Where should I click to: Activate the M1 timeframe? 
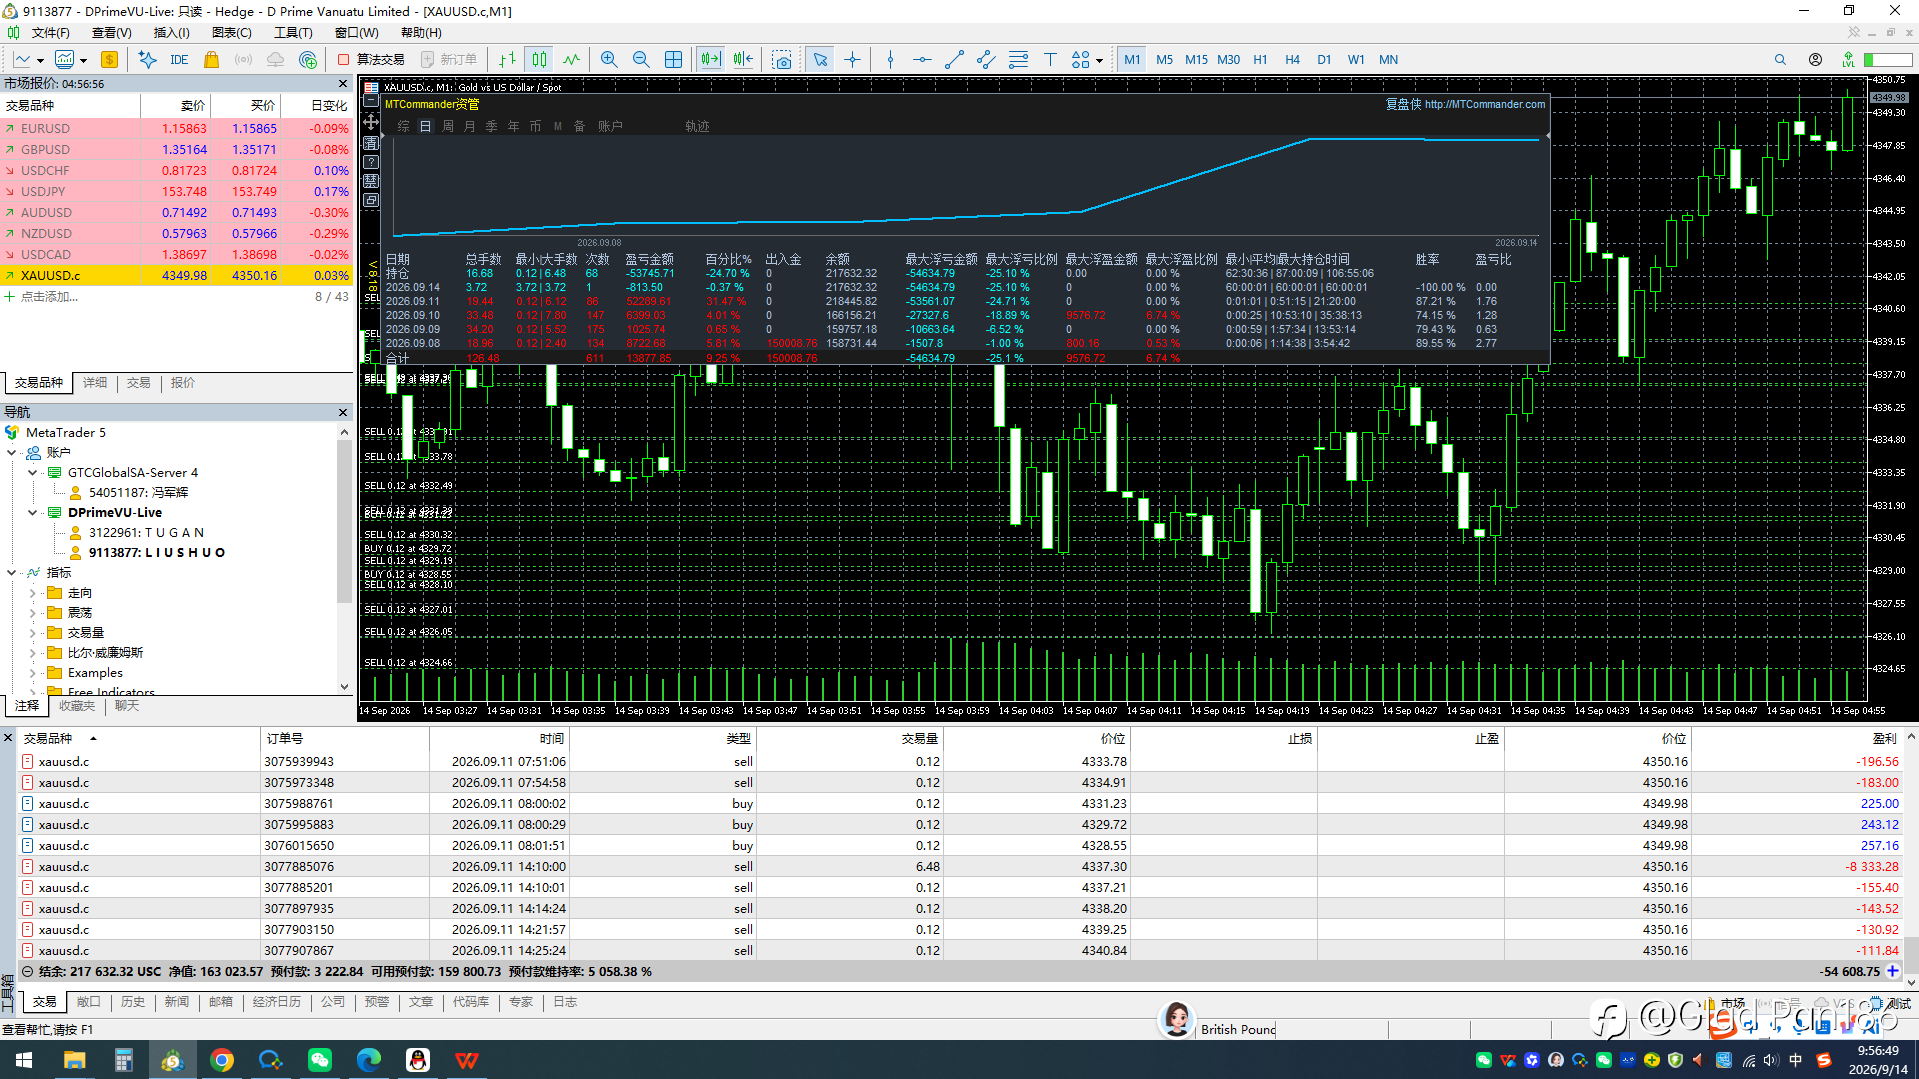point(1132,60)
